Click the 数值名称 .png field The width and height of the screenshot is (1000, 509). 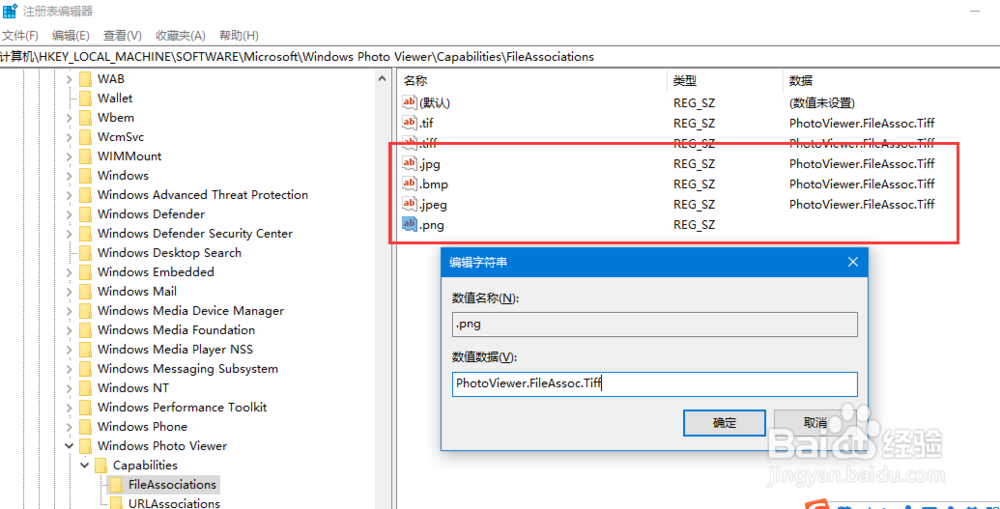(x=655, y=324)
